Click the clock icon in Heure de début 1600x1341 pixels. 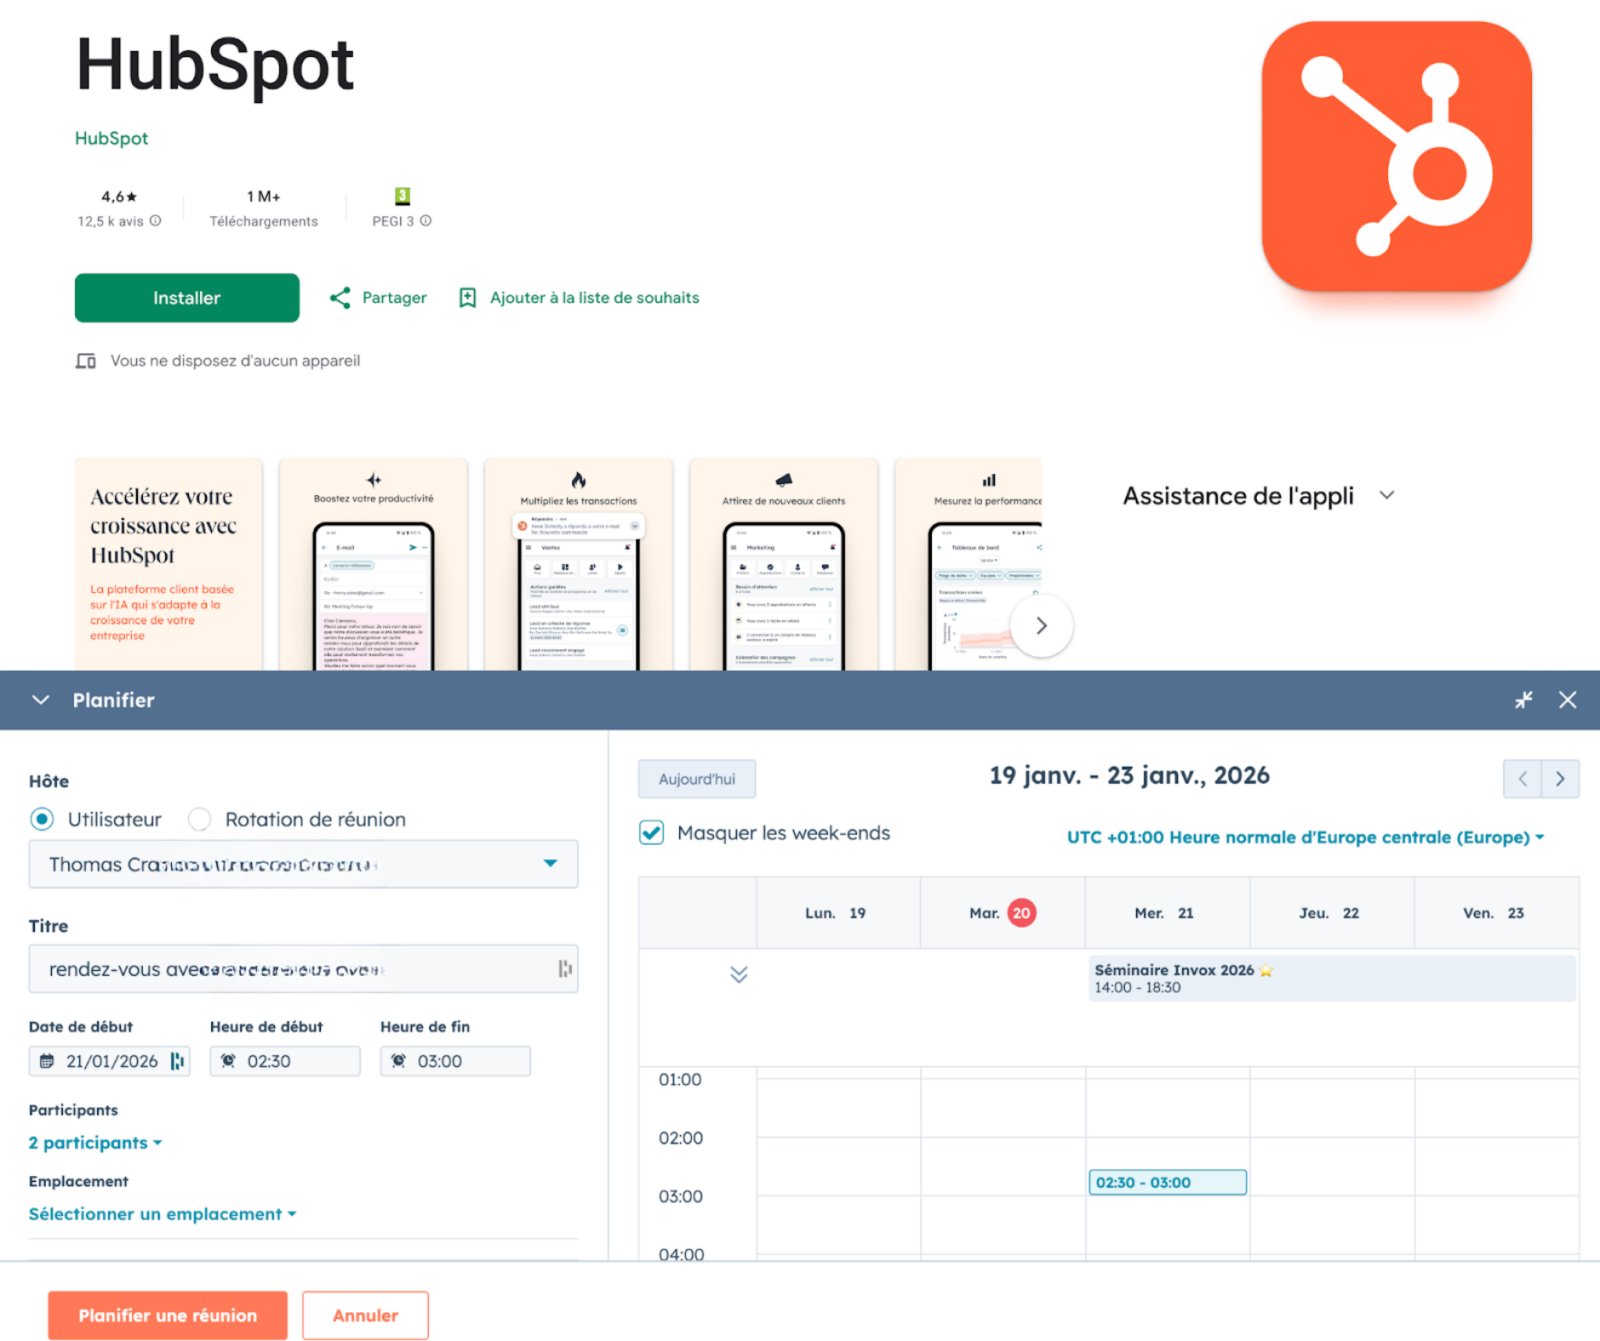click(228, 1061)
